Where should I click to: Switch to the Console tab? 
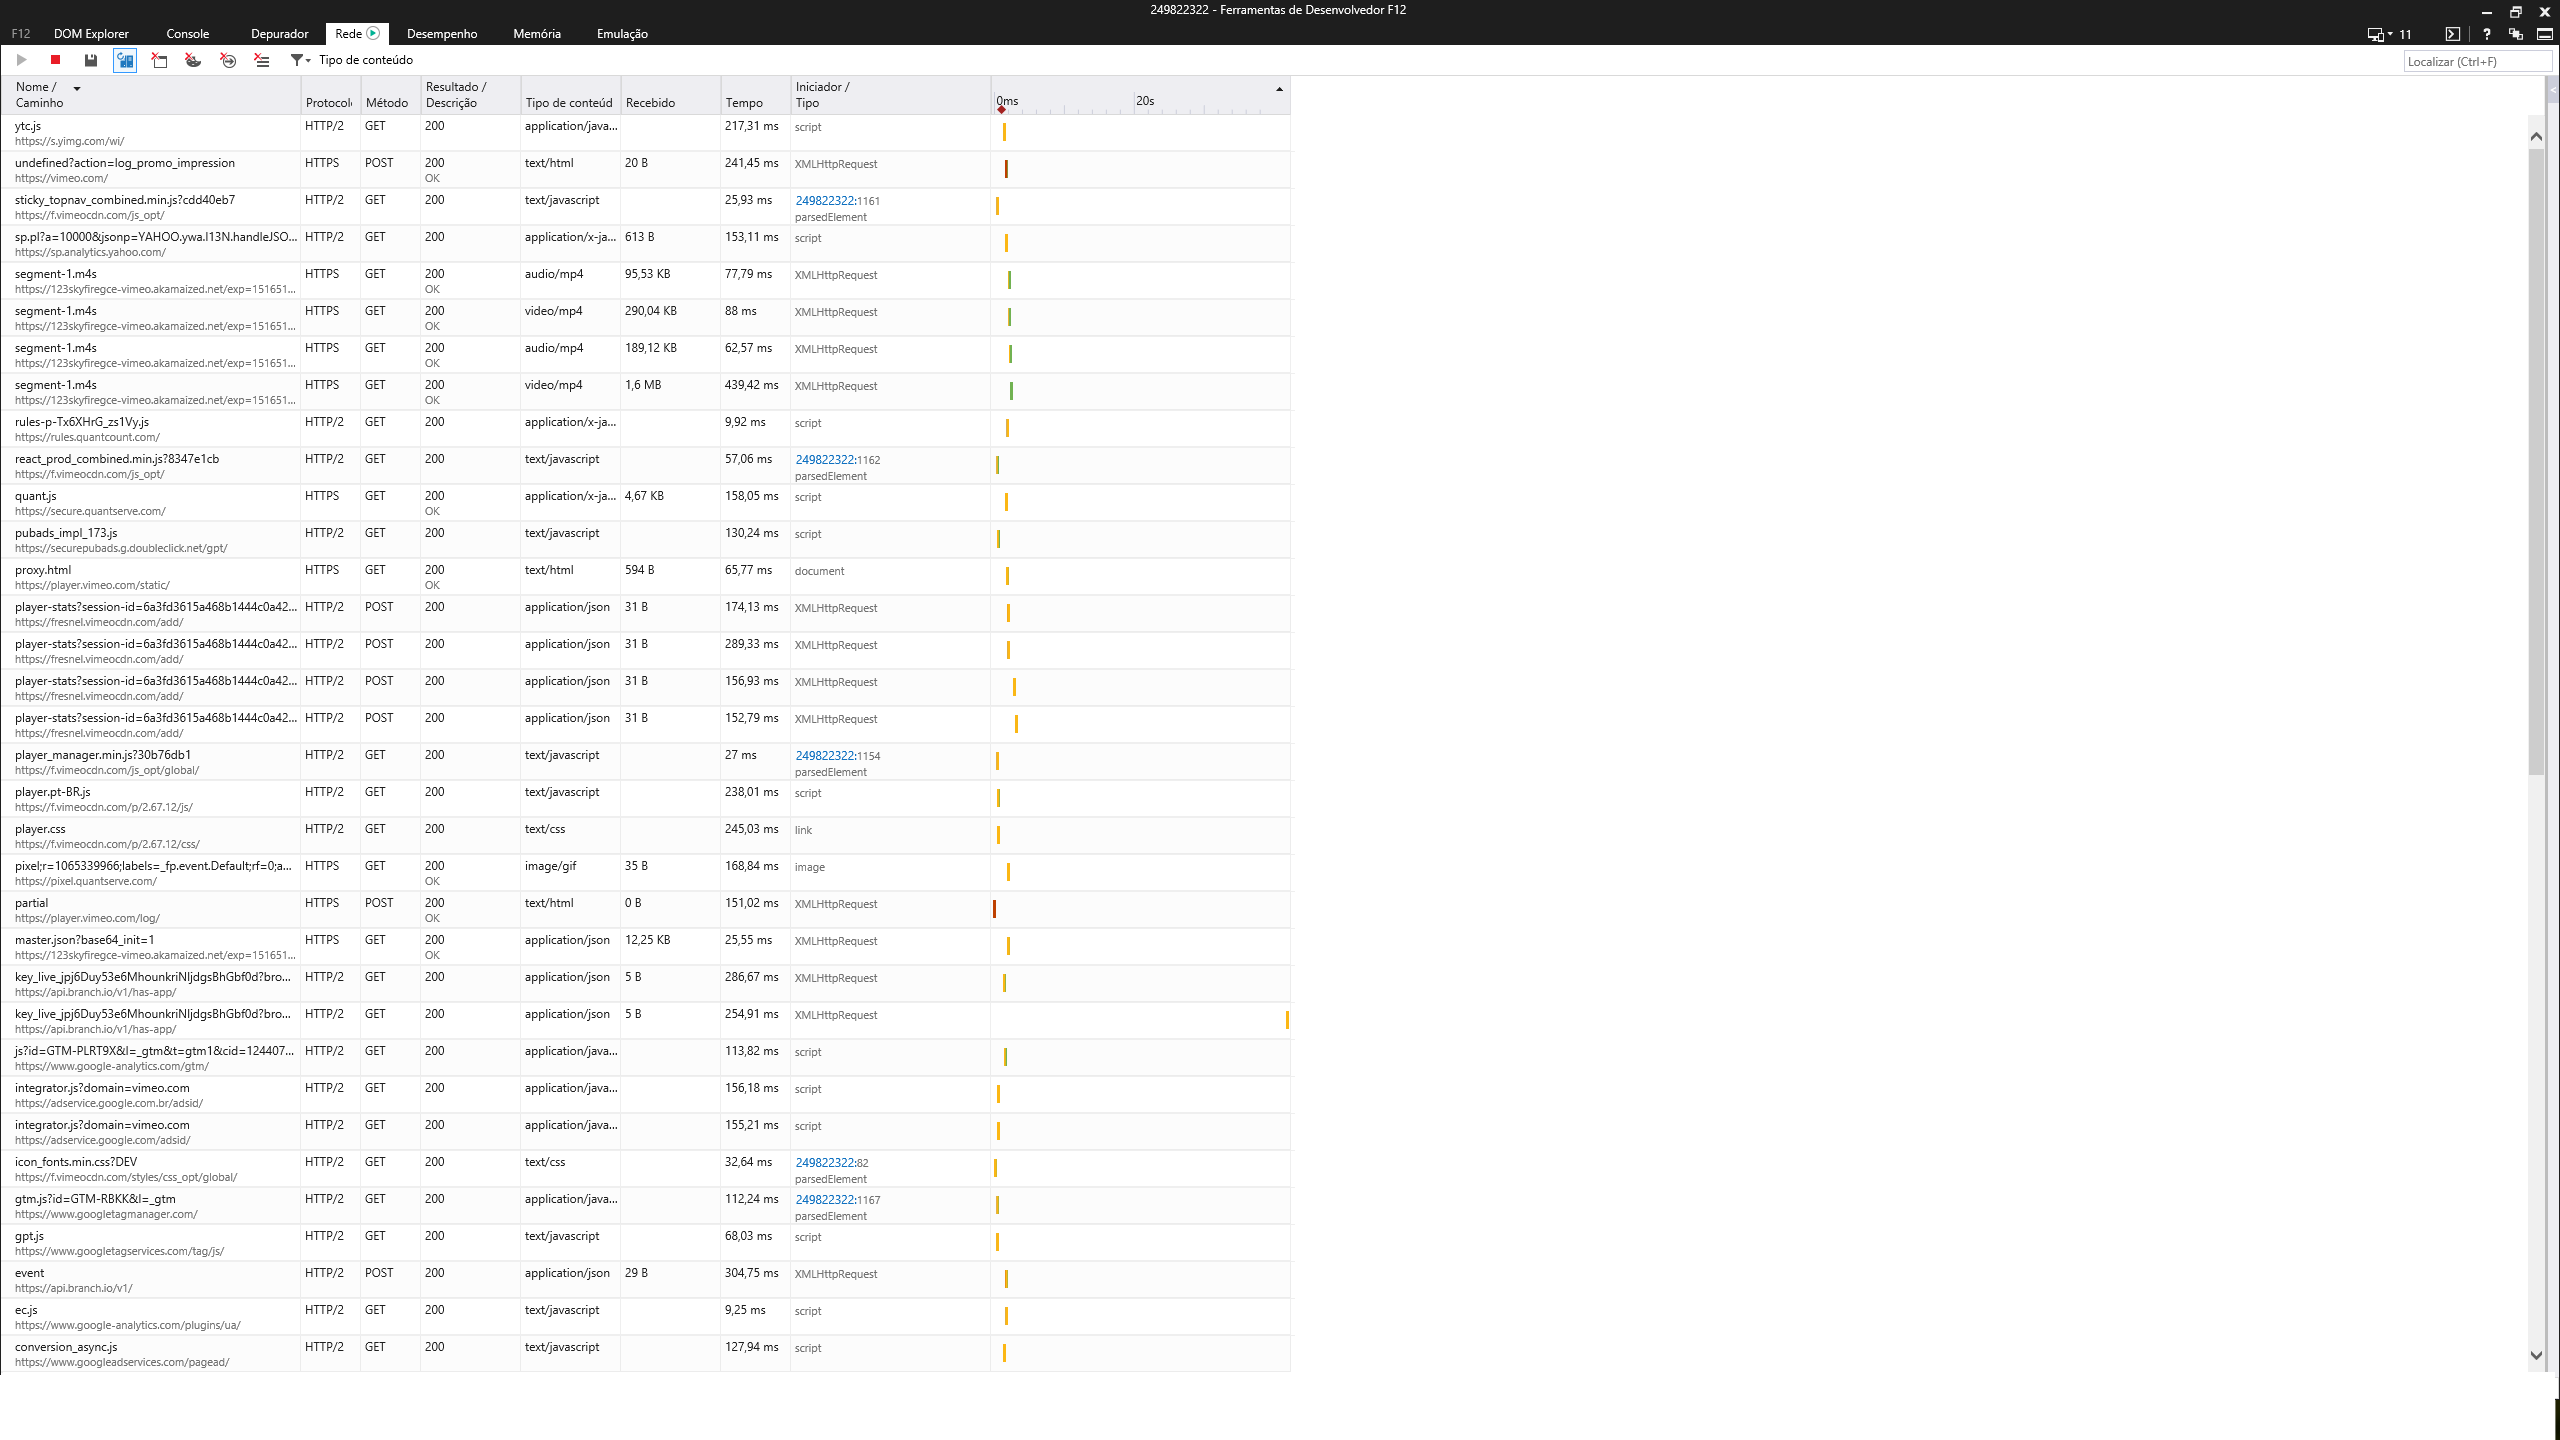click(187, 34)
